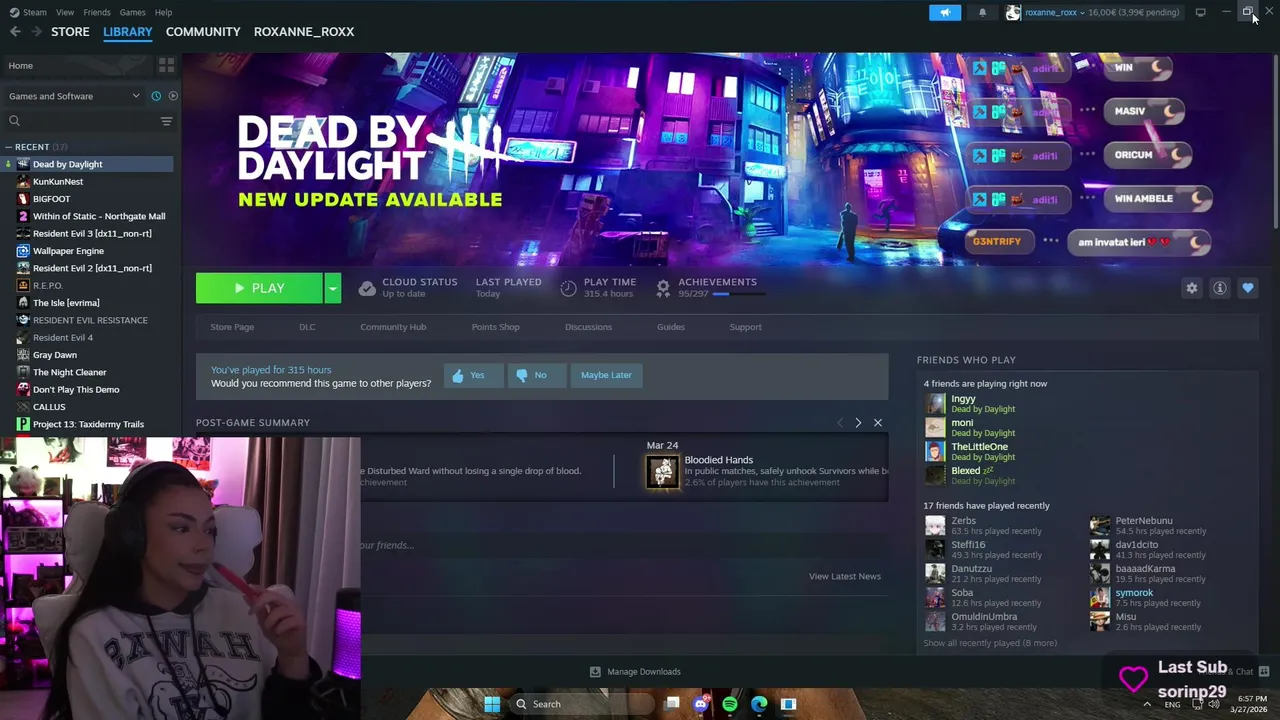Toggle favorite heart for Dead by Daylight

tap(1247, 288)
